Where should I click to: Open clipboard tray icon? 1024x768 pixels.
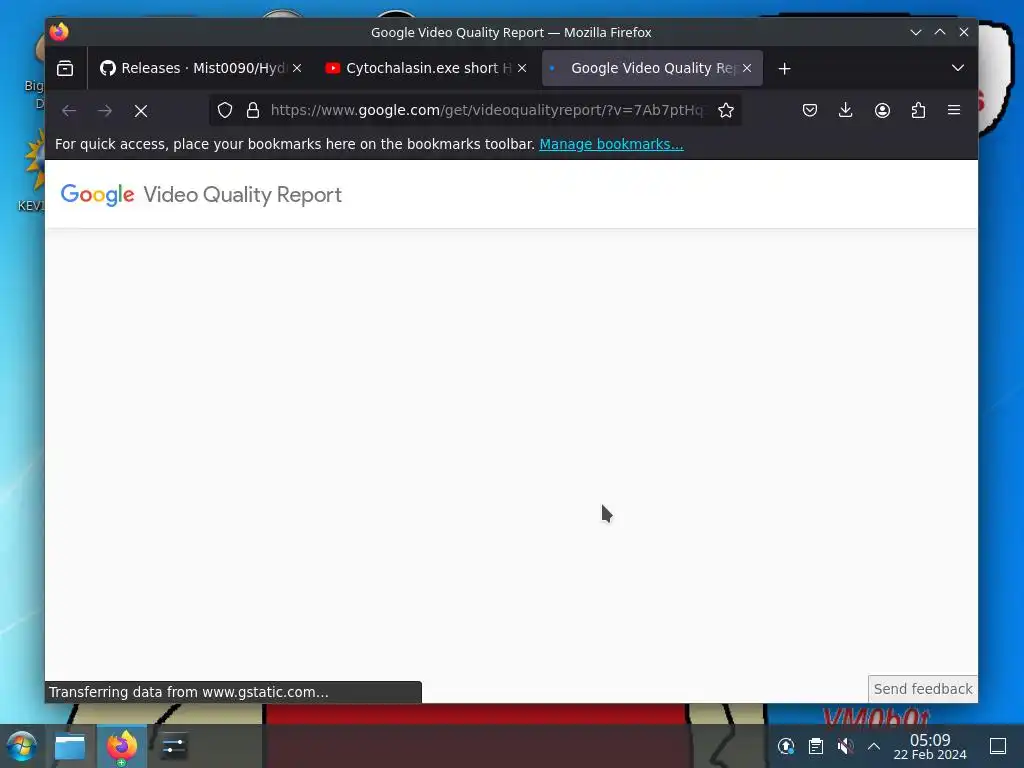point(816,746)
